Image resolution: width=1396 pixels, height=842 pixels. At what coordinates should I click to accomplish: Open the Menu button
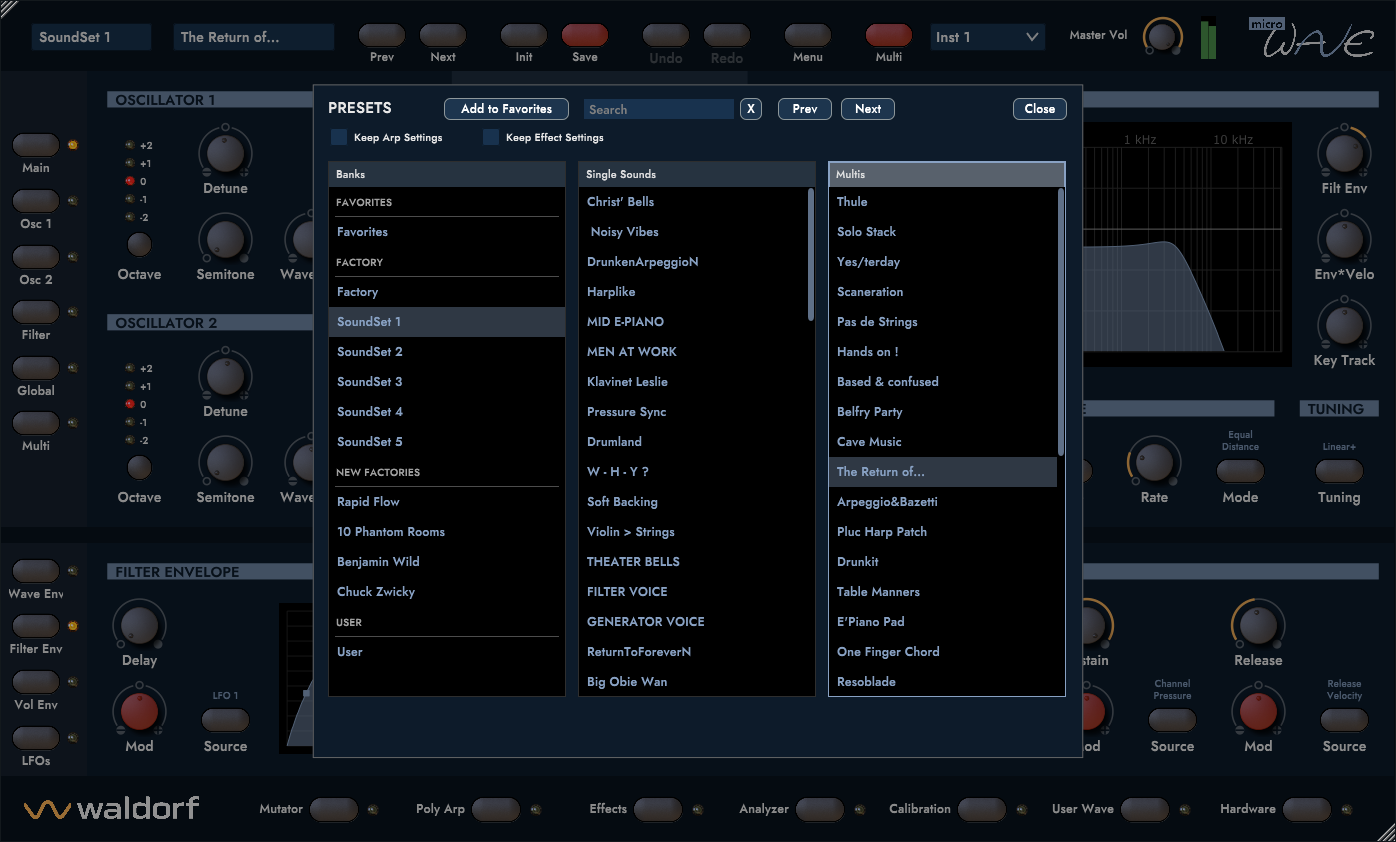(x=808, y=36)
